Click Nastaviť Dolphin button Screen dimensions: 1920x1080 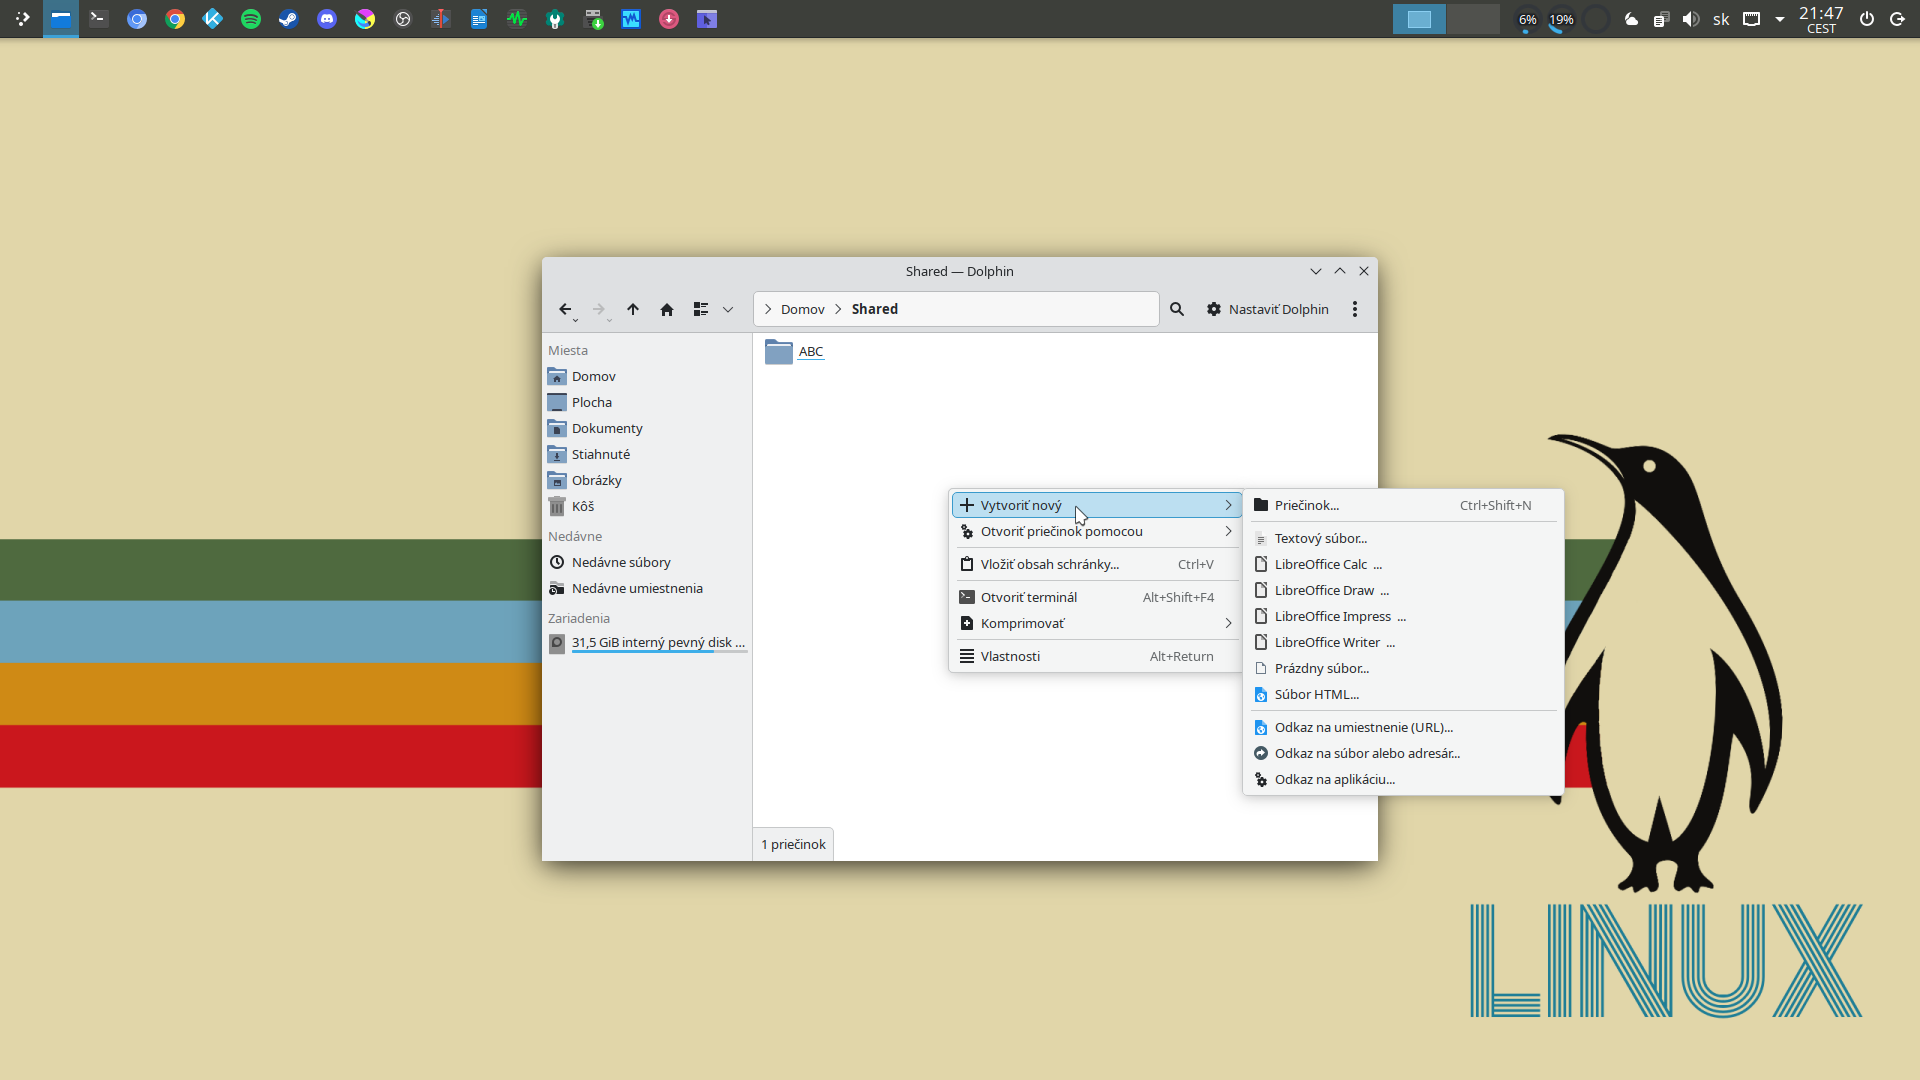click(x=1267, y=310)
